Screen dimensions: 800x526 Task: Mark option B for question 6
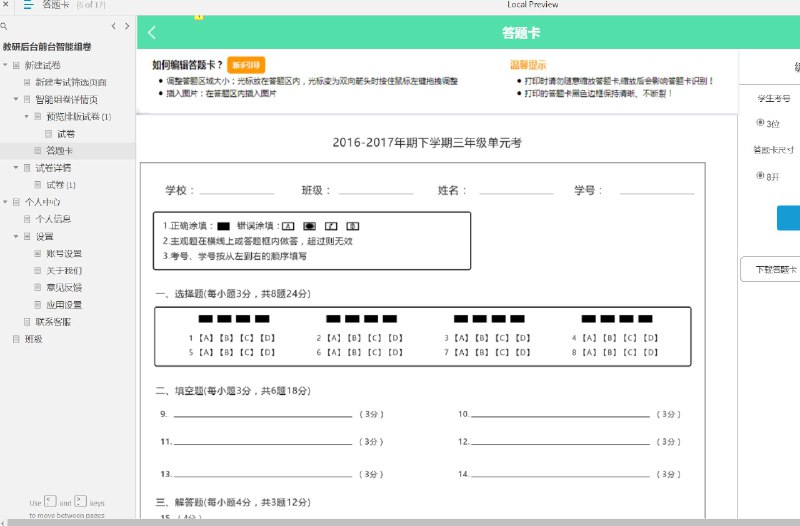[x=354, y=352]
